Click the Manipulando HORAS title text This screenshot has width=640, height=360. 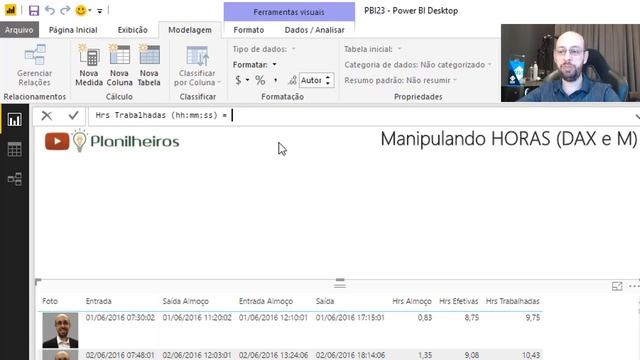pos(509,139)
